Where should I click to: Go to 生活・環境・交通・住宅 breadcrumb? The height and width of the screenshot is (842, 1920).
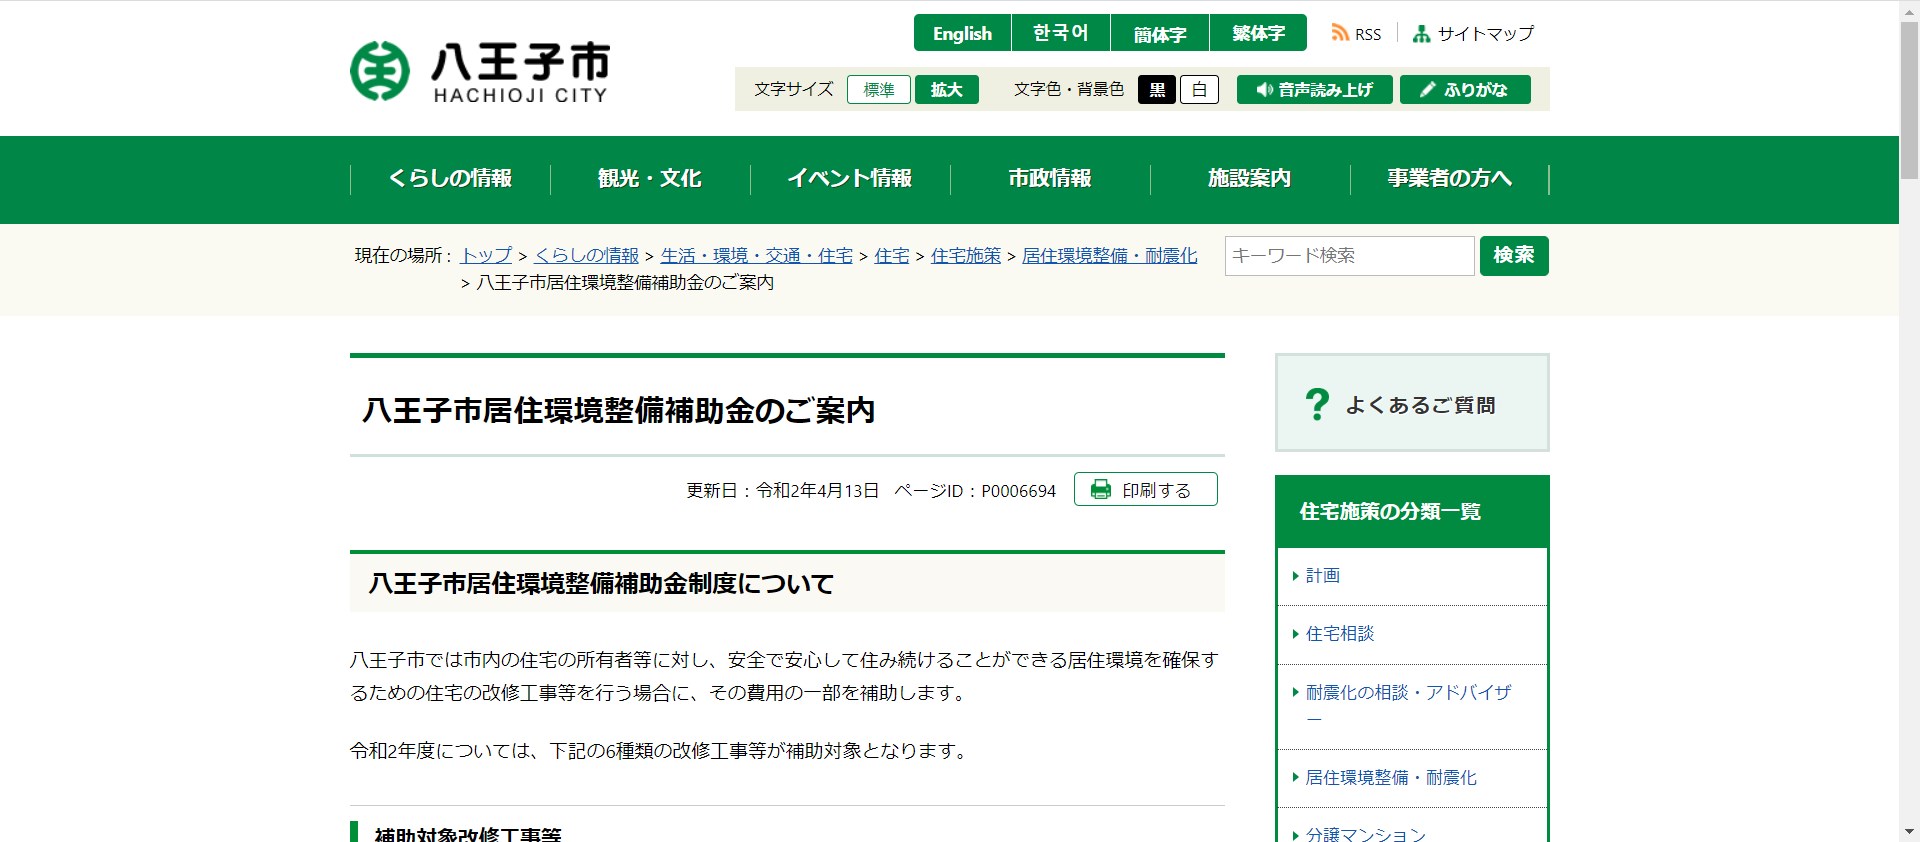tap(757, 256)
